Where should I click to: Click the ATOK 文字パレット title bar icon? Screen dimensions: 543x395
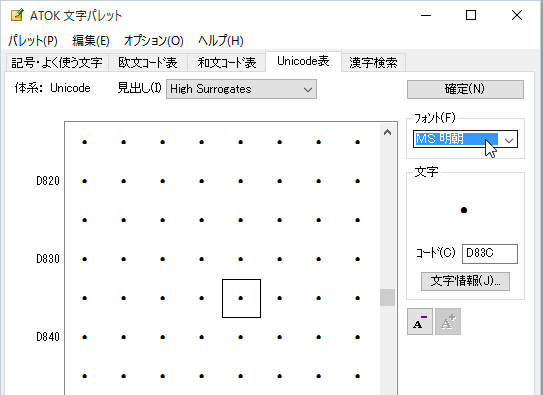[x=17, y=15]
